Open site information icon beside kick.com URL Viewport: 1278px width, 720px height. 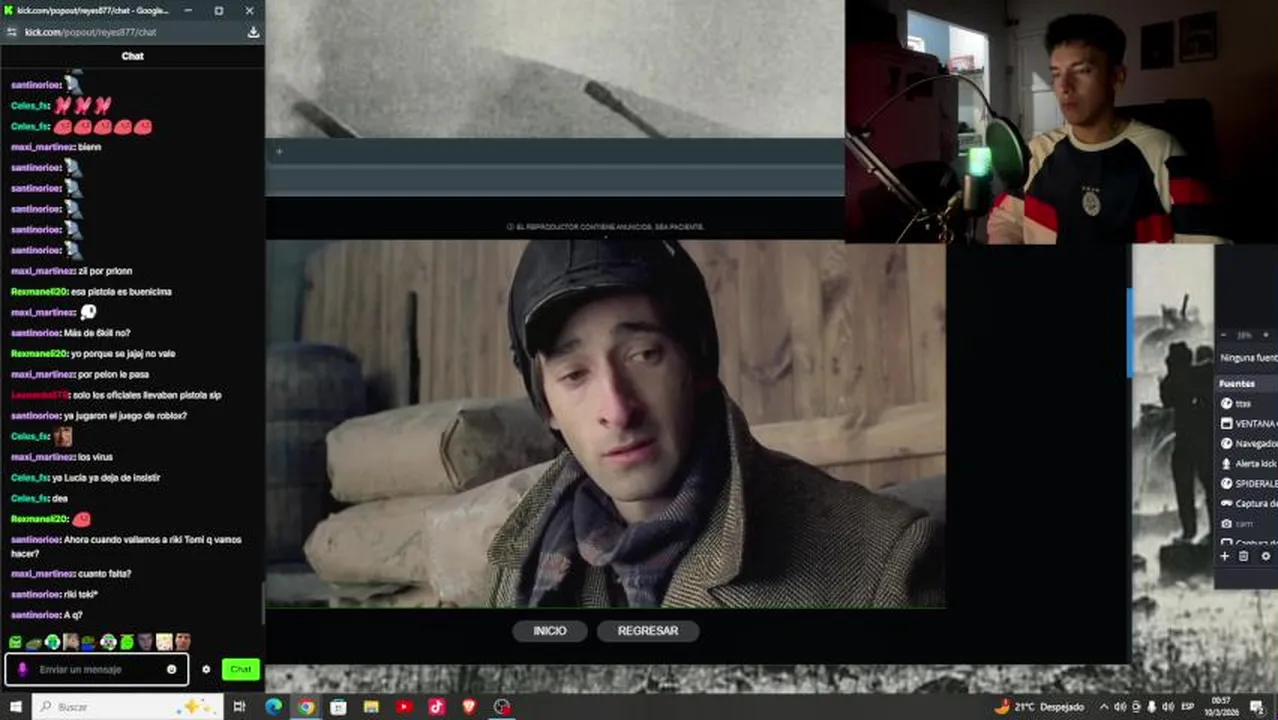[x=12, y=32]
